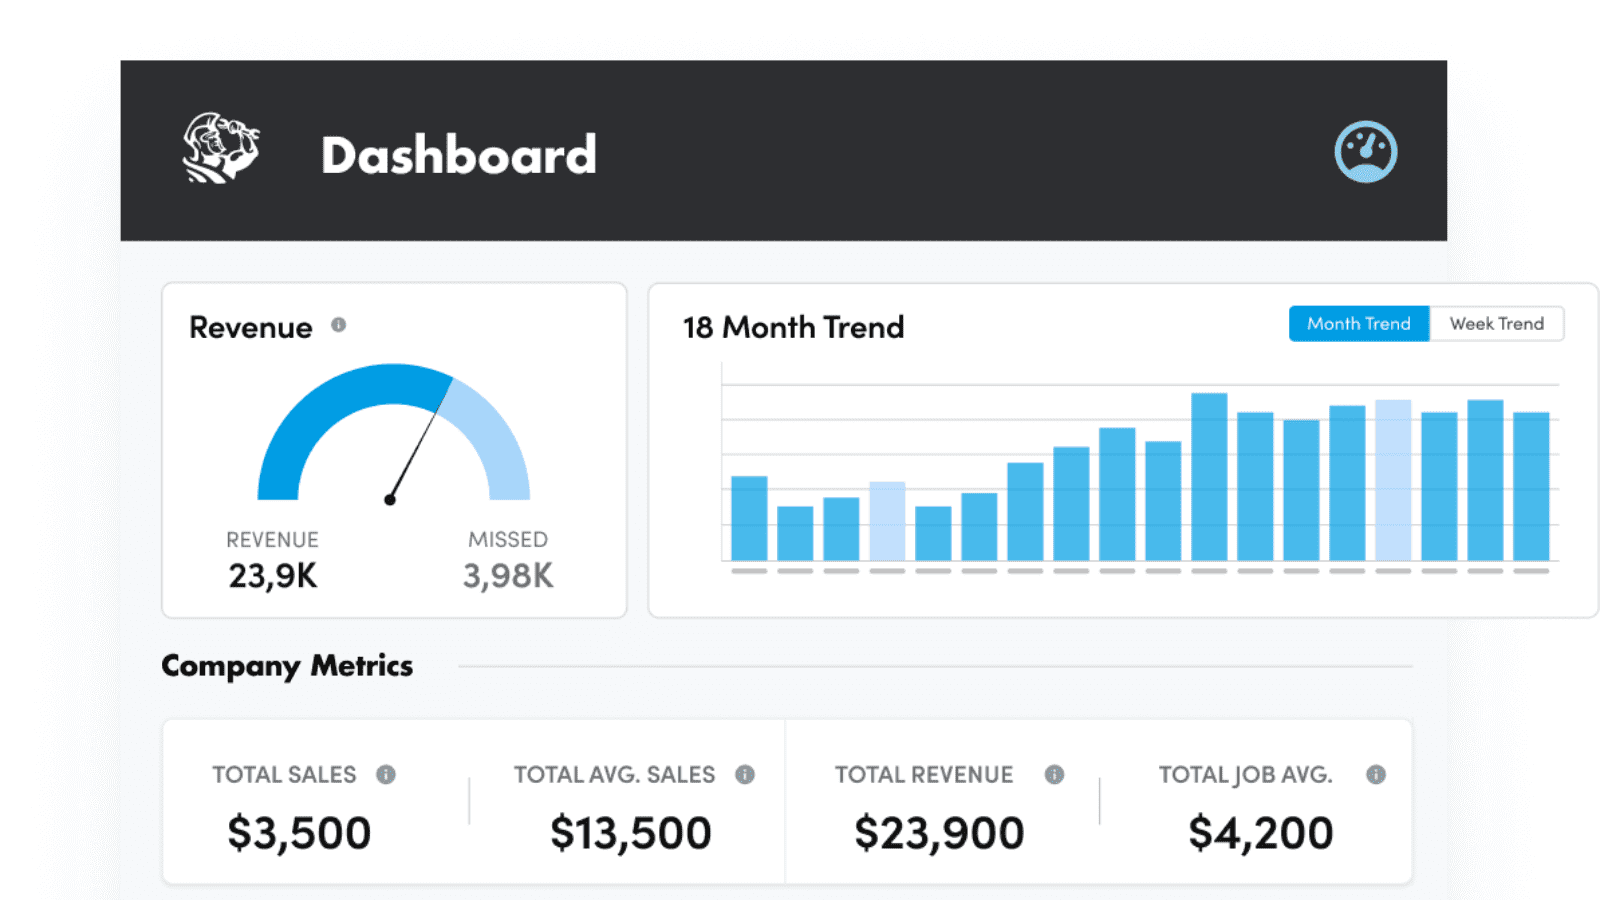Click the Company Metrics section heading
The height and width of the screenshot is (900, 1600).
tap(287, 666)
